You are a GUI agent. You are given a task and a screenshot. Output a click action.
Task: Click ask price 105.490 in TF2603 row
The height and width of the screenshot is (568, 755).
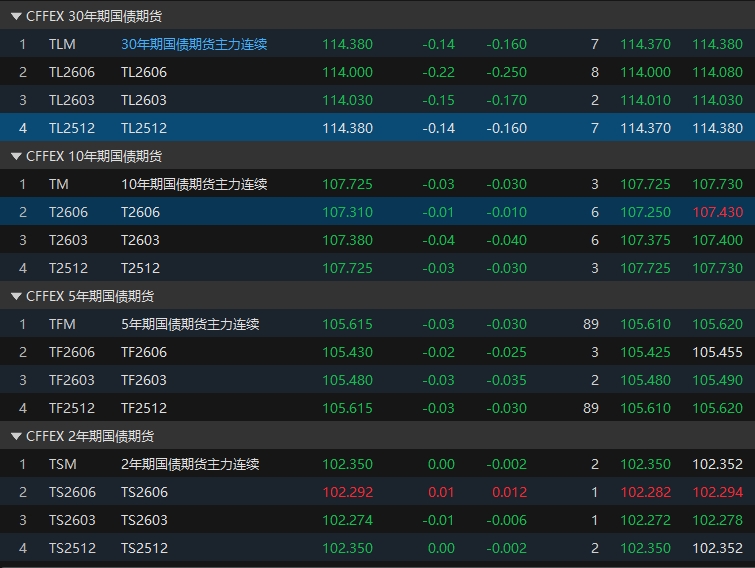[717, 380]
